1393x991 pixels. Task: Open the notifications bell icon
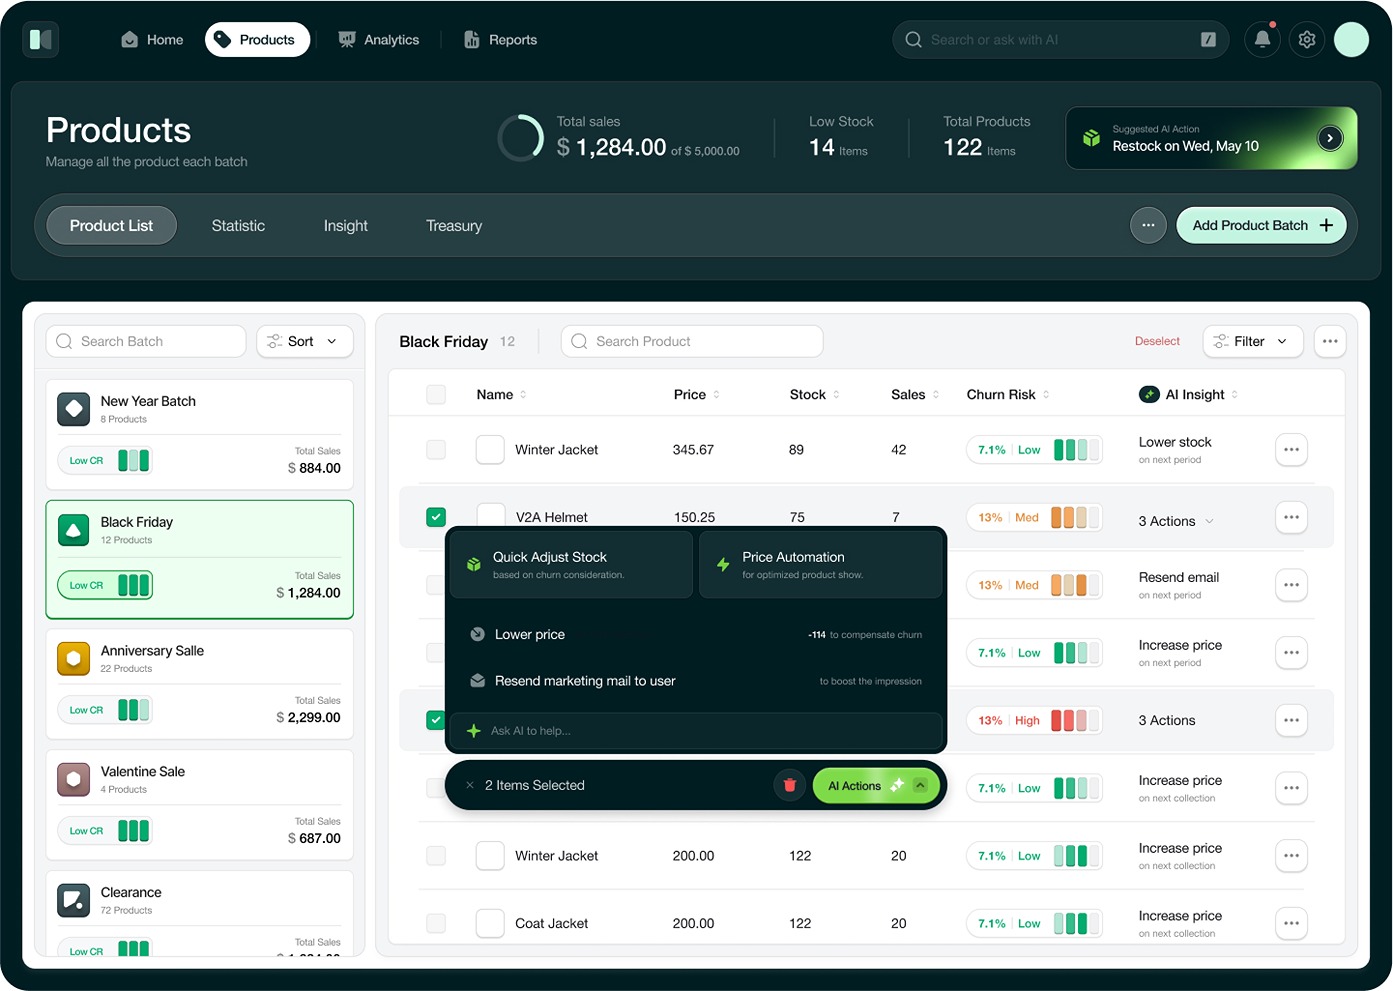(x=1262, y=40)
